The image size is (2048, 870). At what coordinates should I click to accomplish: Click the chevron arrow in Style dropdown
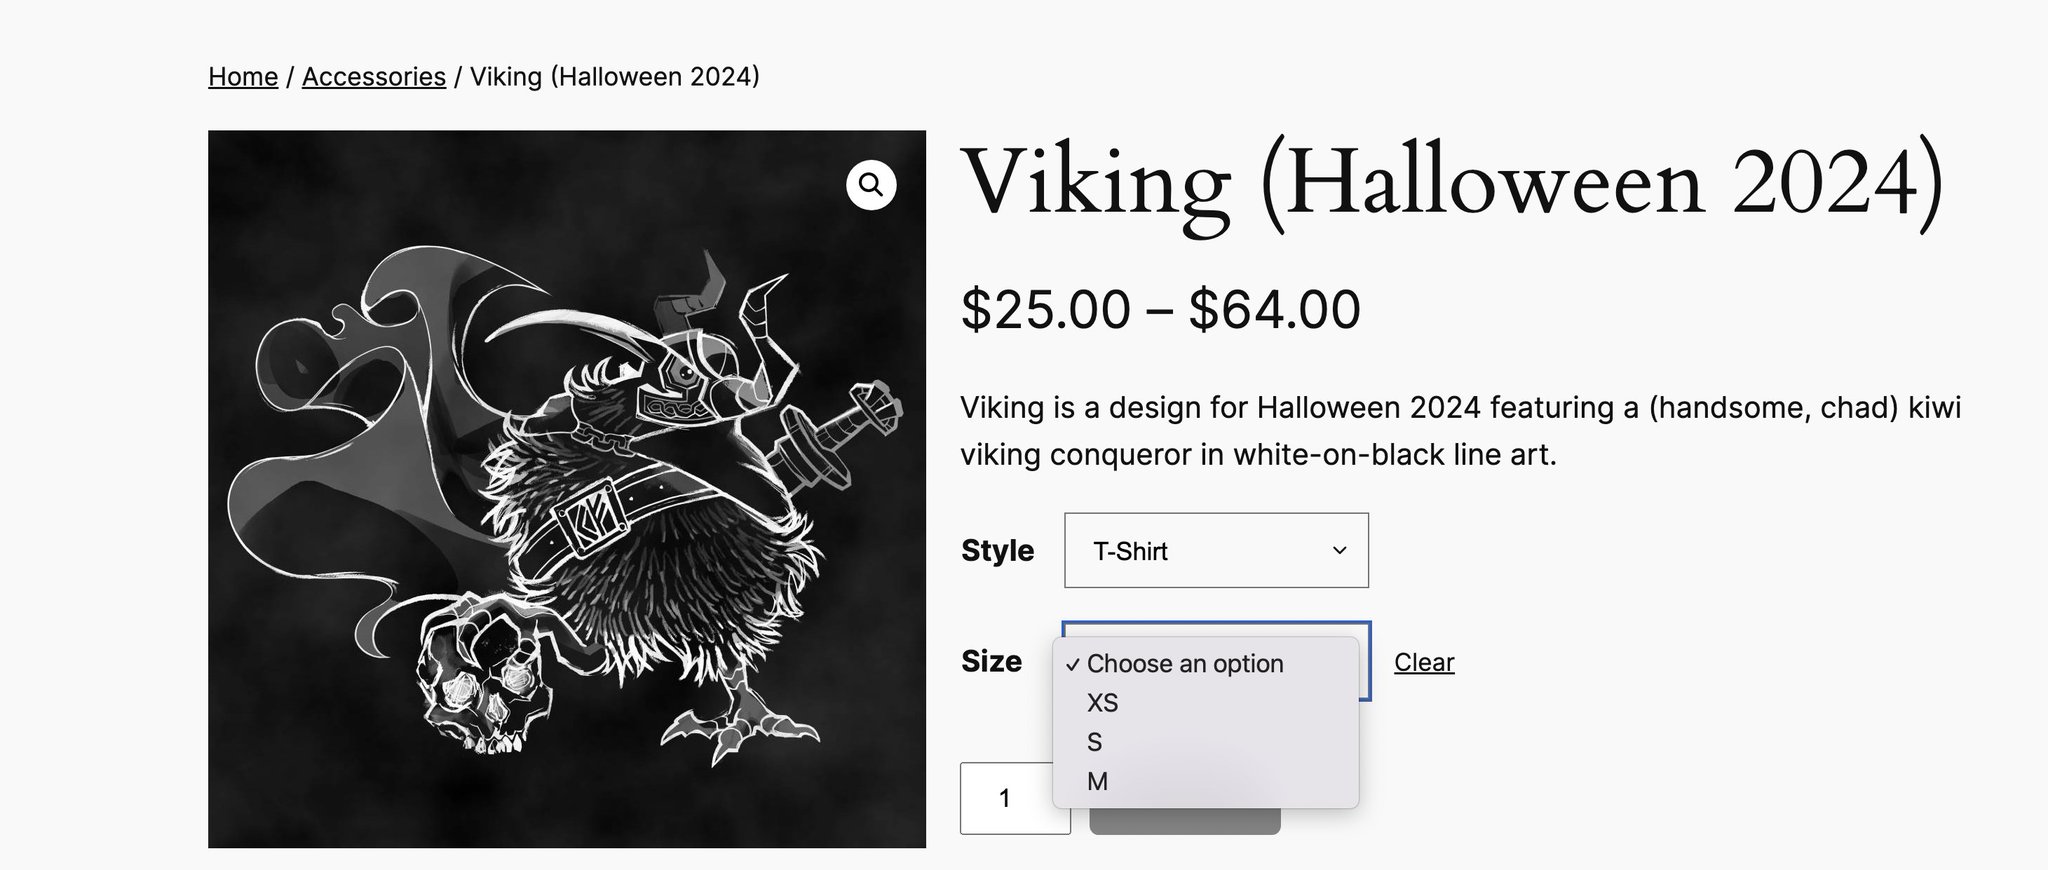(1340, 551)
